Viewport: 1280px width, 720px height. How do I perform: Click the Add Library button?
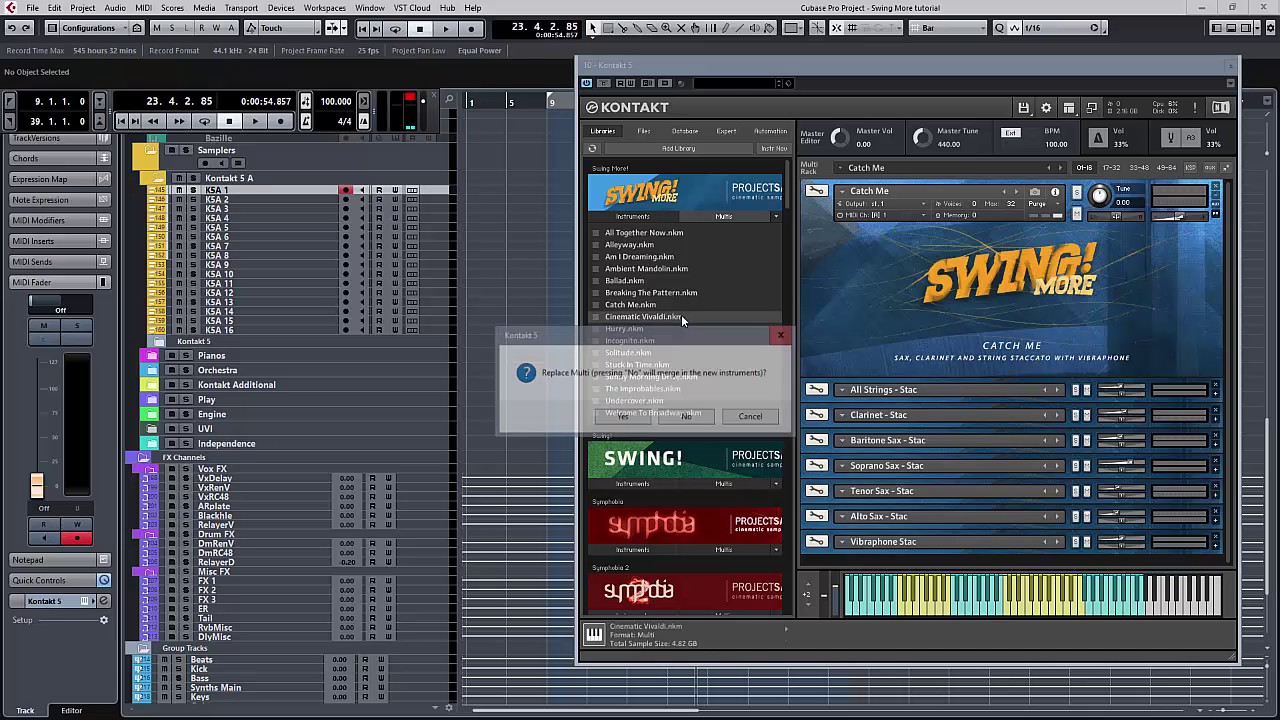[x=678, y=149]
